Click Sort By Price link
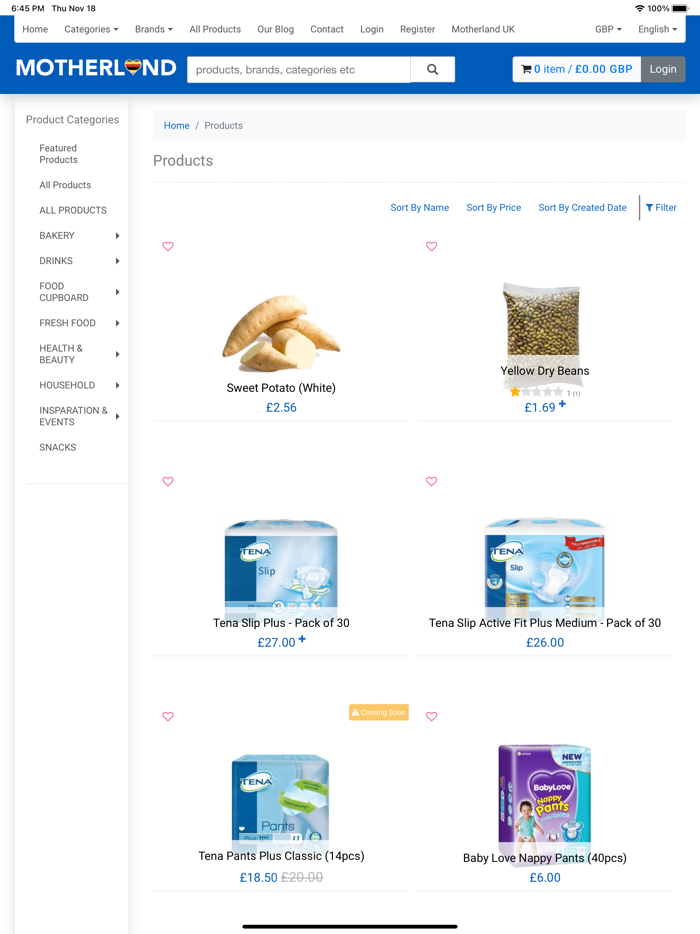This screenshot has height=934, width=700. [x=494, y=208]
